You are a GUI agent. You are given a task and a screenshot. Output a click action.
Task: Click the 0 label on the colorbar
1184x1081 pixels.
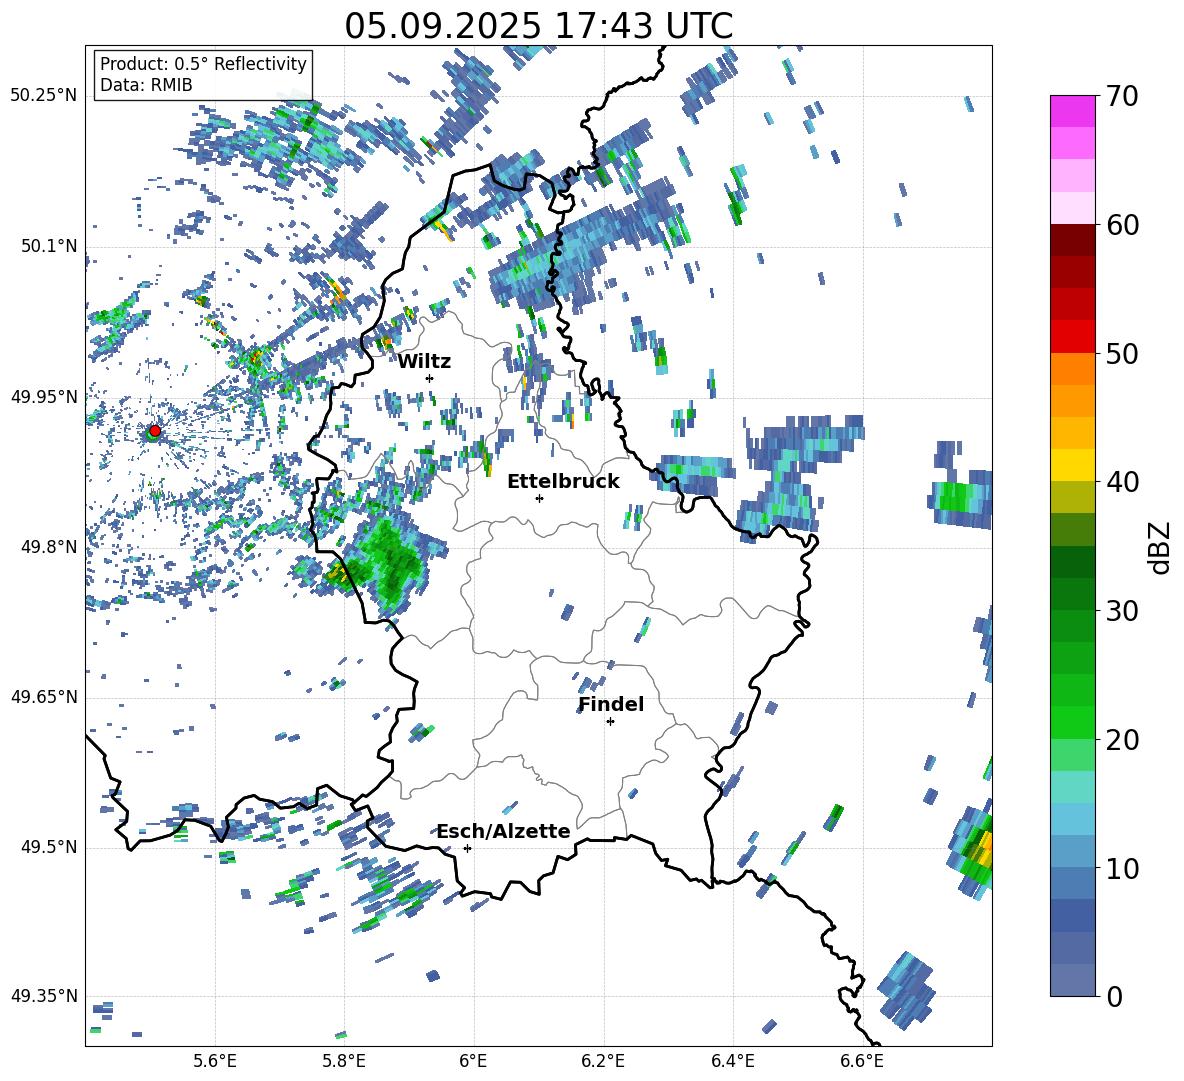tap(1114, 996)
